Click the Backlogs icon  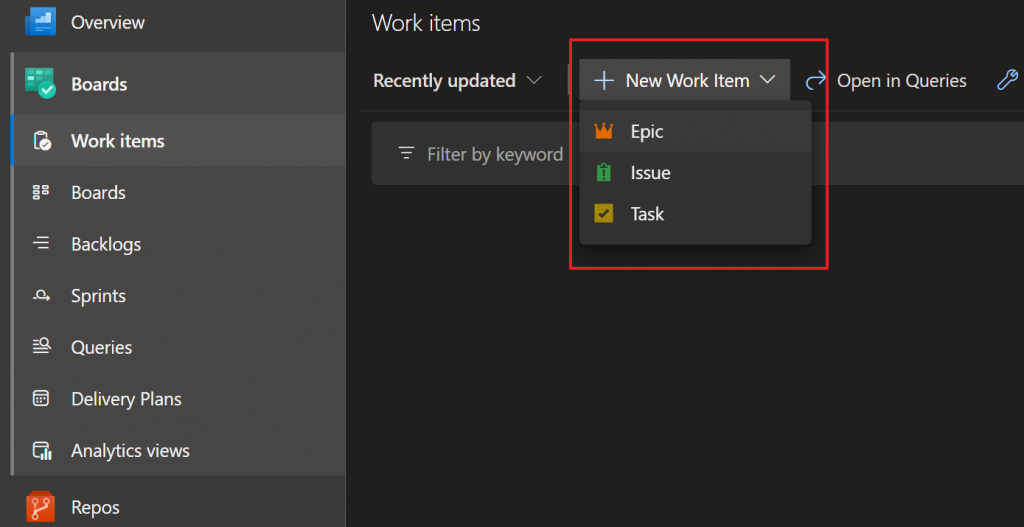pyautogui.click(x=42, y=244)
